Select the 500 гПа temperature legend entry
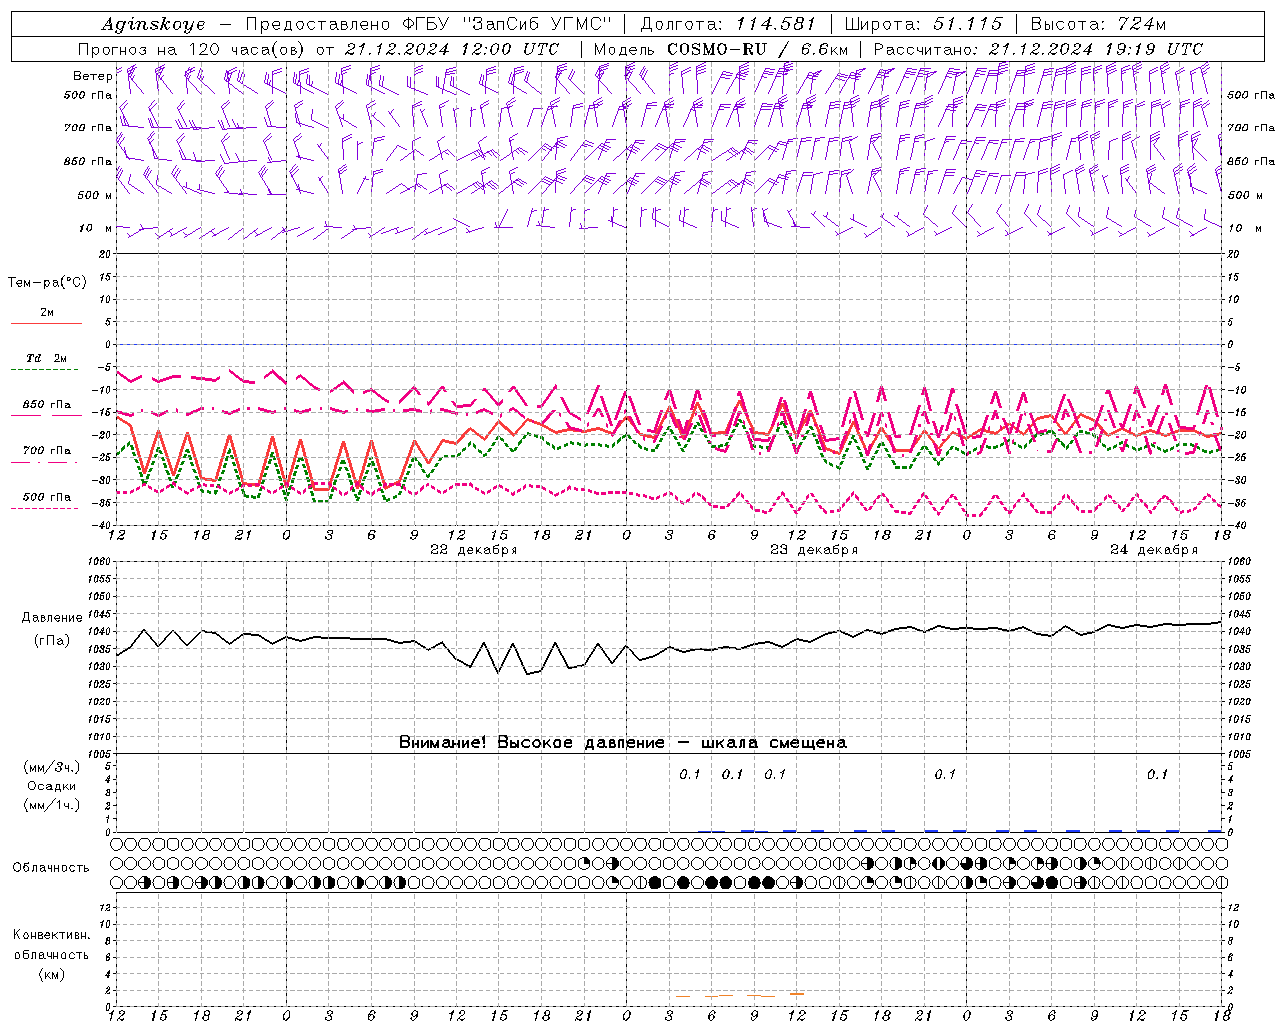Viewport: 1280px width, 1024px height. 46,499
